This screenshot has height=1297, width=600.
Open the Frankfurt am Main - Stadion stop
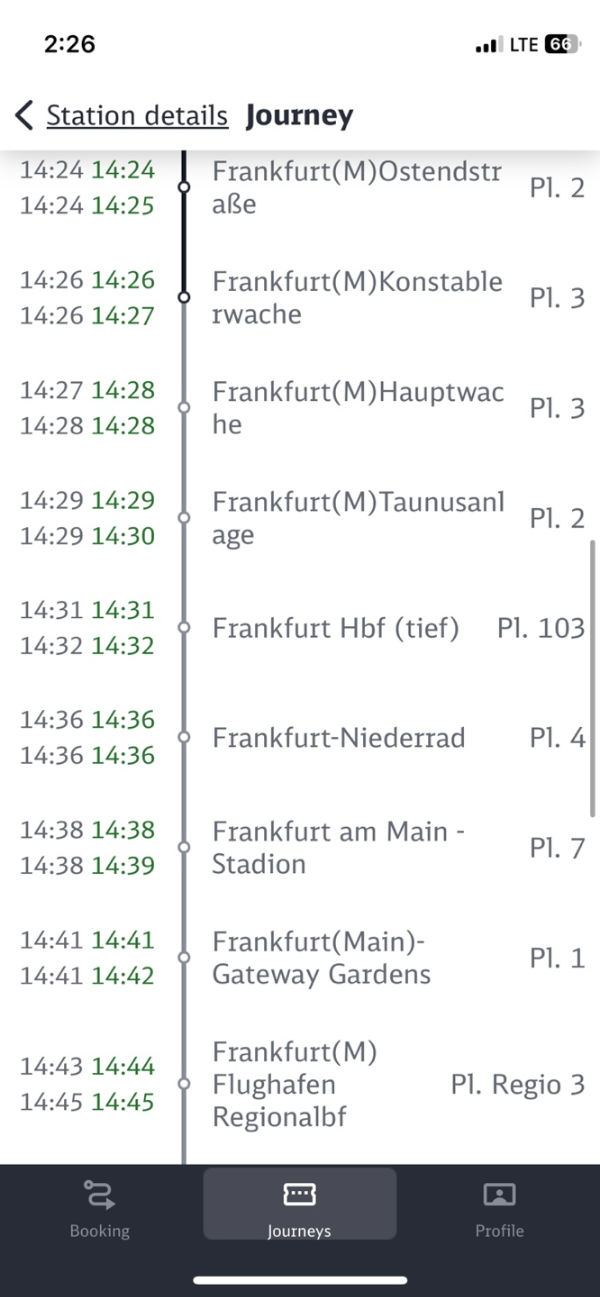click(x=300, y=848)
